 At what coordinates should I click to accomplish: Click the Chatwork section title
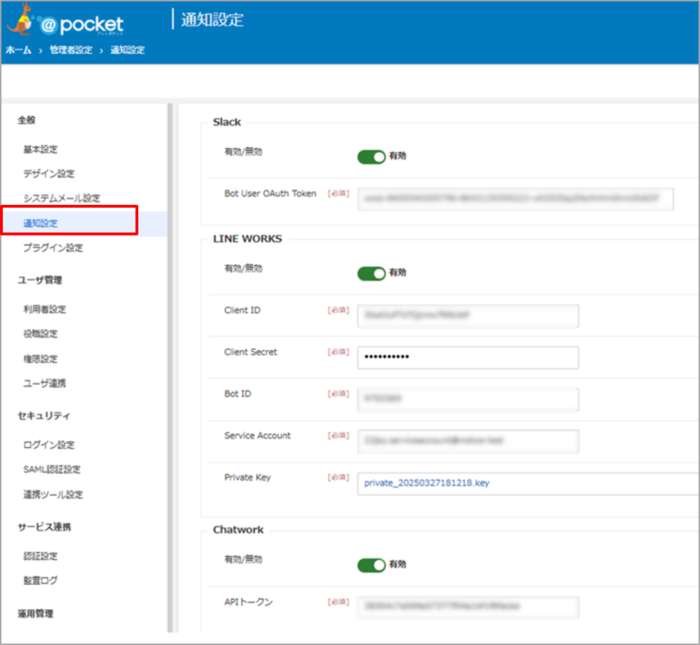tap(238, 530)
